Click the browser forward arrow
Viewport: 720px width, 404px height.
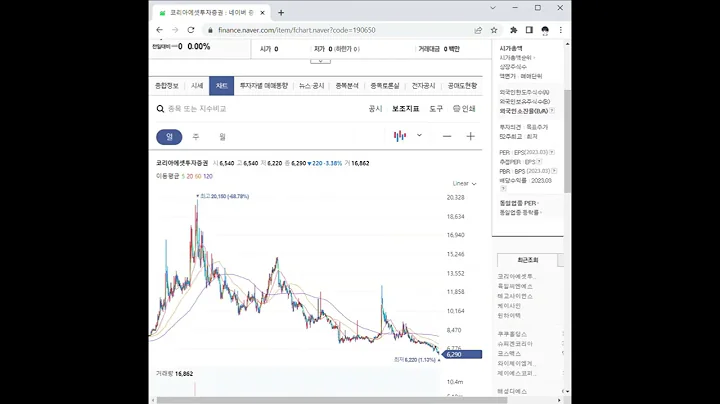point(175,30)
